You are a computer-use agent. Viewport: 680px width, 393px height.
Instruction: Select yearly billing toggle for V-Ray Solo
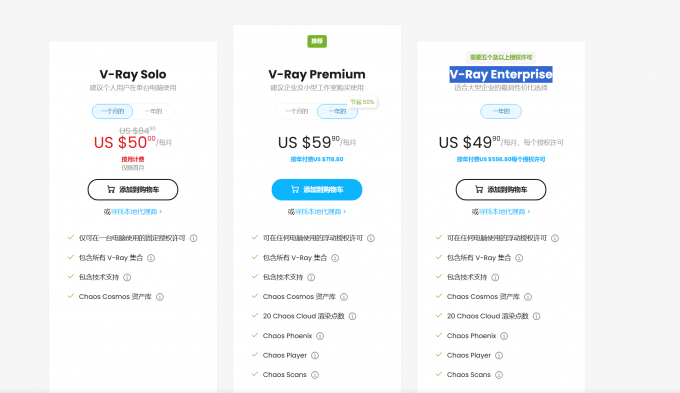154,111
